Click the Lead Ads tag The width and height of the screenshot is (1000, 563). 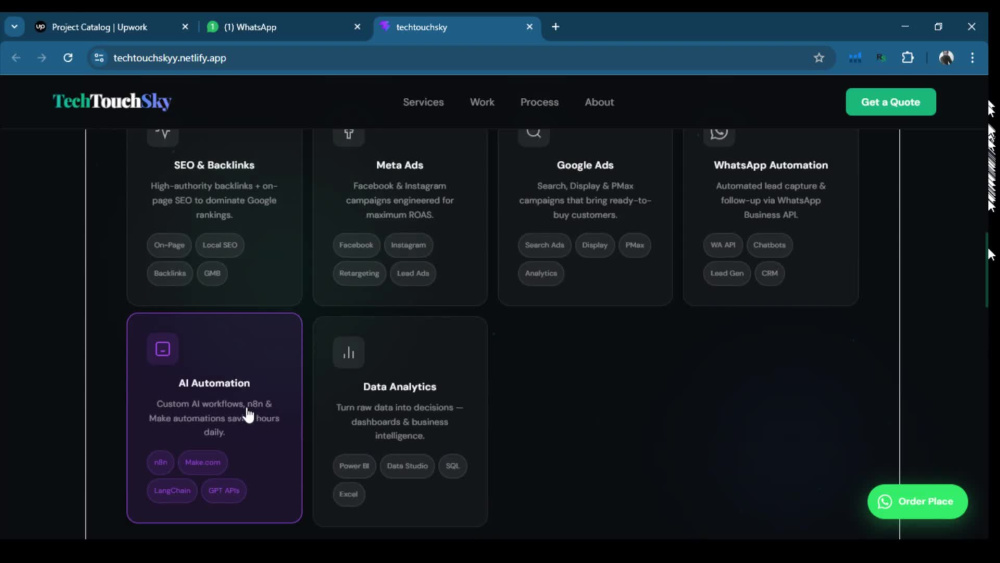tap(413, 274)
